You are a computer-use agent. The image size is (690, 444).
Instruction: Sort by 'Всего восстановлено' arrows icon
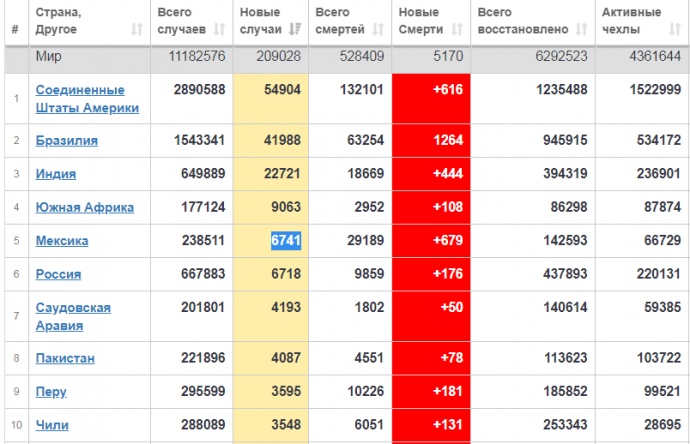[580, 29]
